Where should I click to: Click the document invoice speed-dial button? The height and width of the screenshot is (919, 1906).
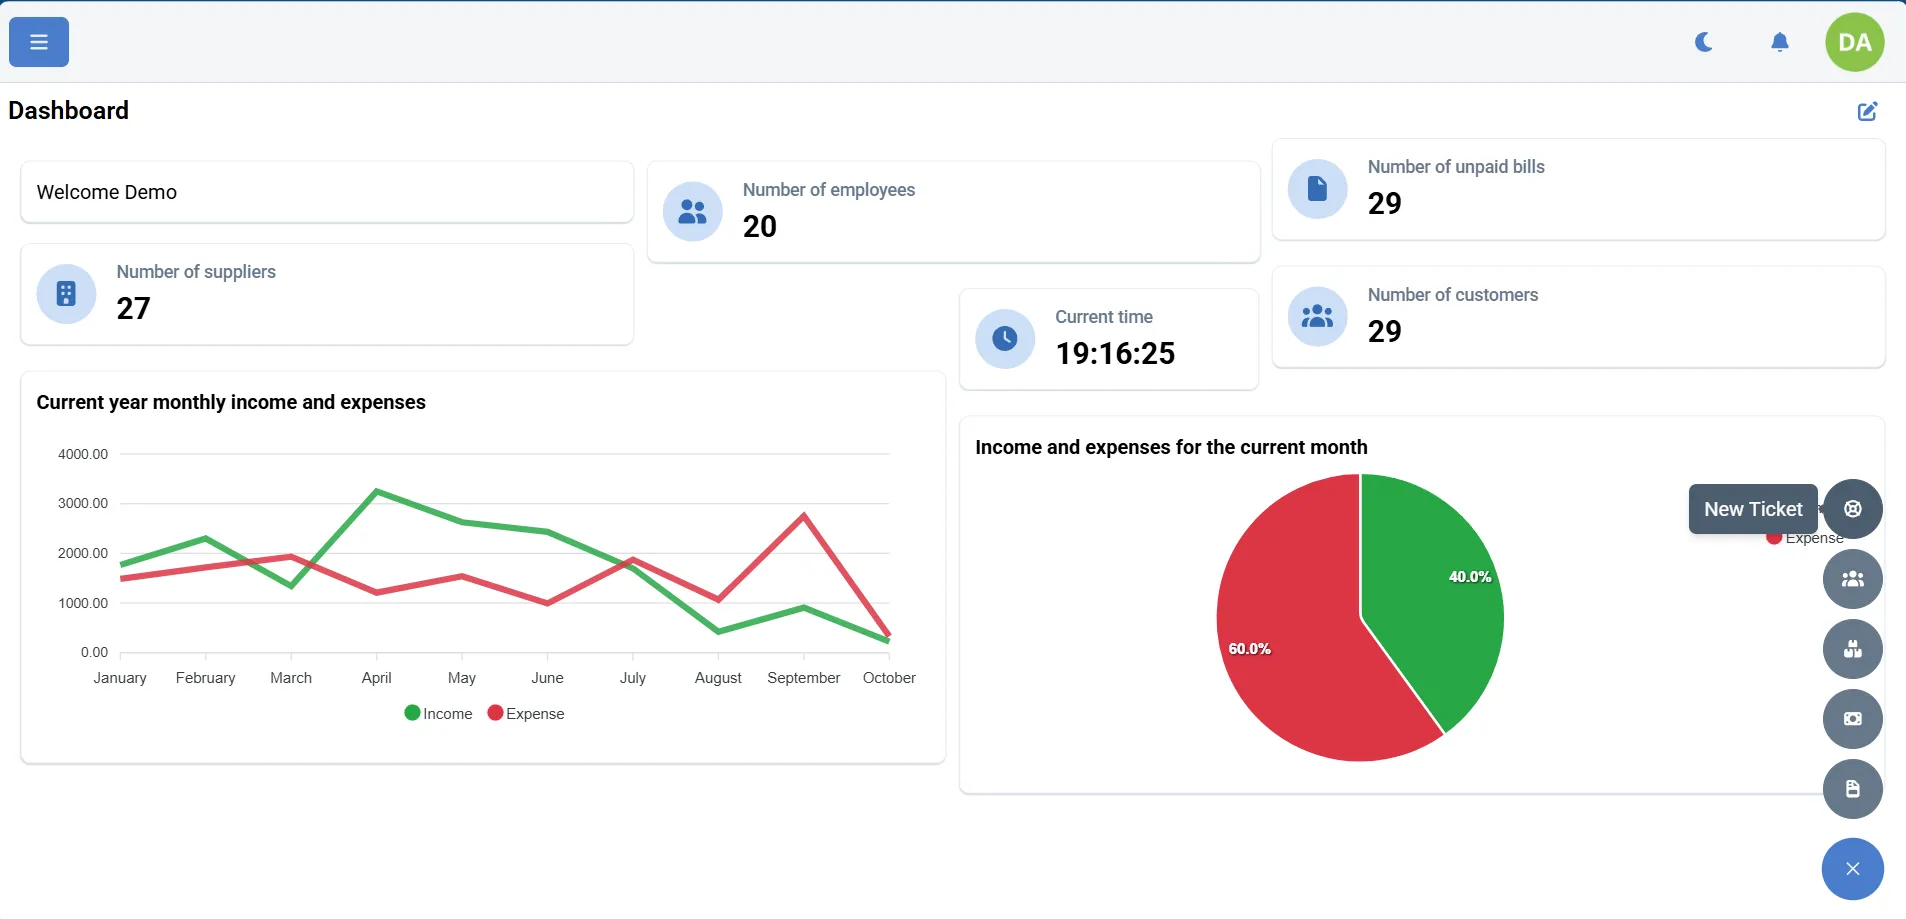(1852, 789)
